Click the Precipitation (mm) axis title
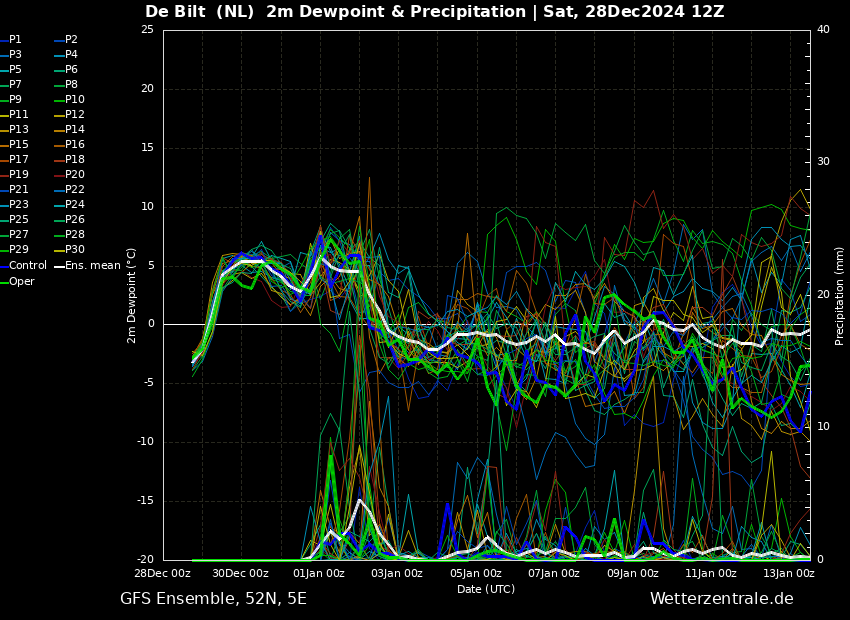 (840, 295)
